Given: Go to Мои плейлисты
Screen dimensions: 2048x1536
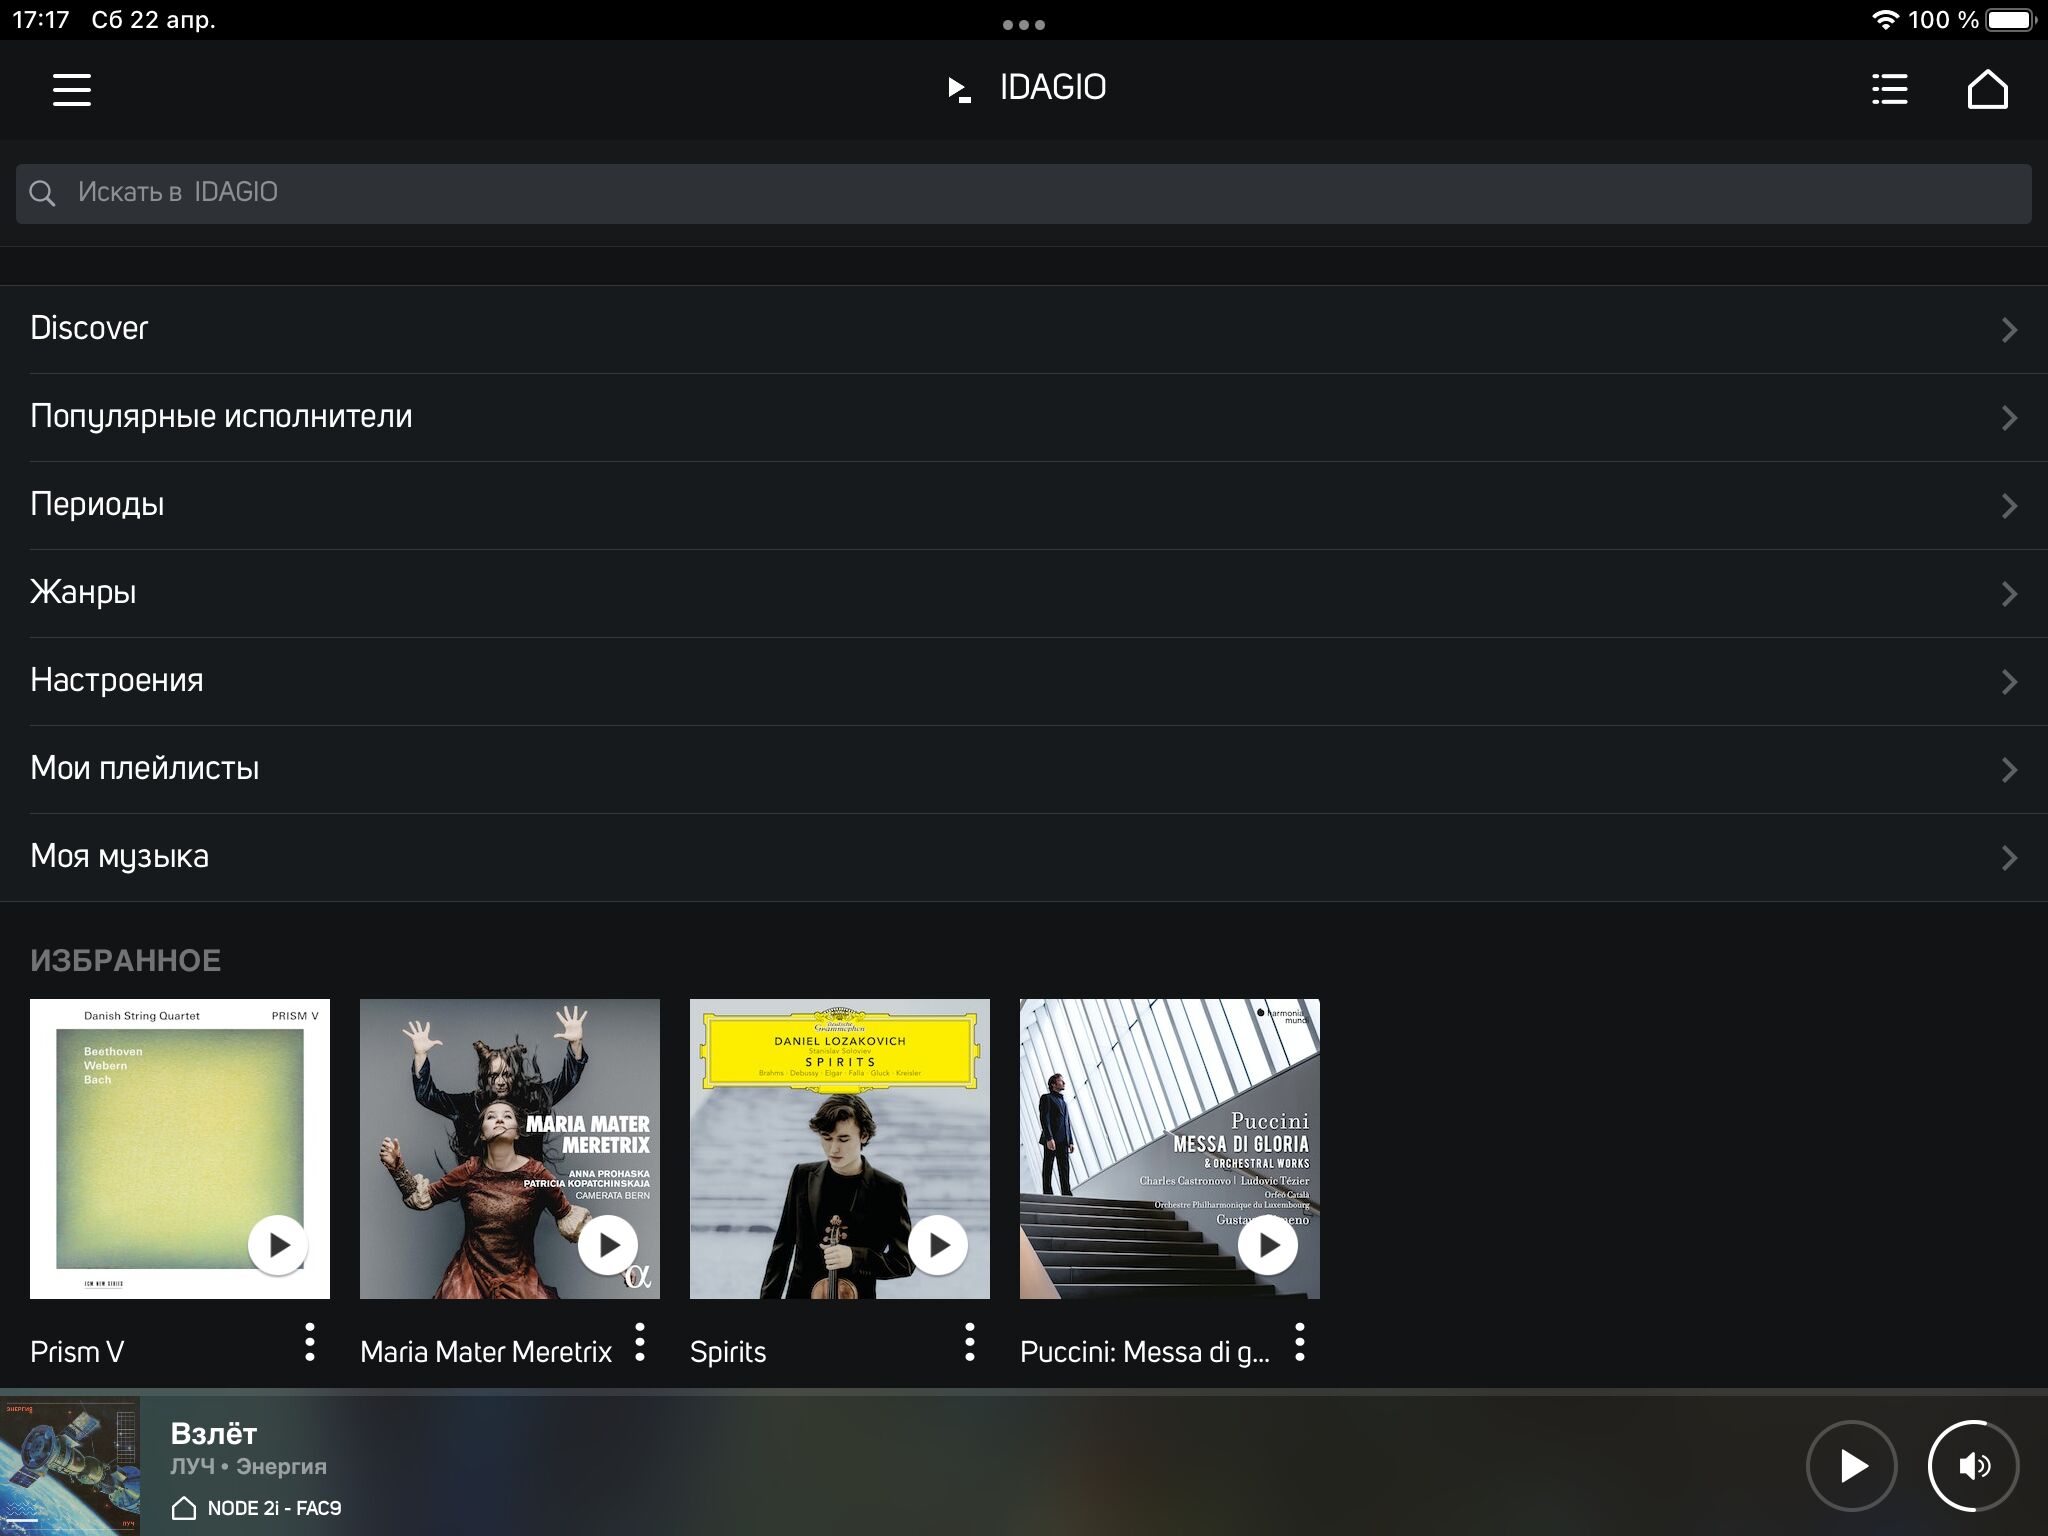Looking at the screenshot, I should [145, 768].
